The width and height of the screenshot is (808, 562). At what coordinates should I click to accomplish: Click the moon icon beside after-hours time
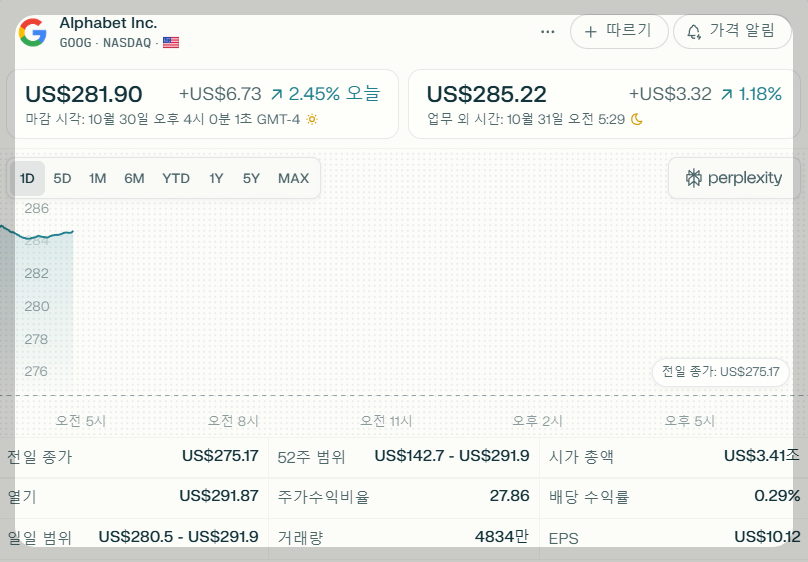(637, 120)
